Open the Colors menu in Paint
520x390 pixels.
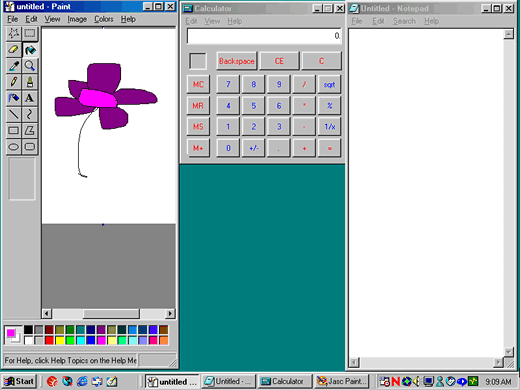104,19
